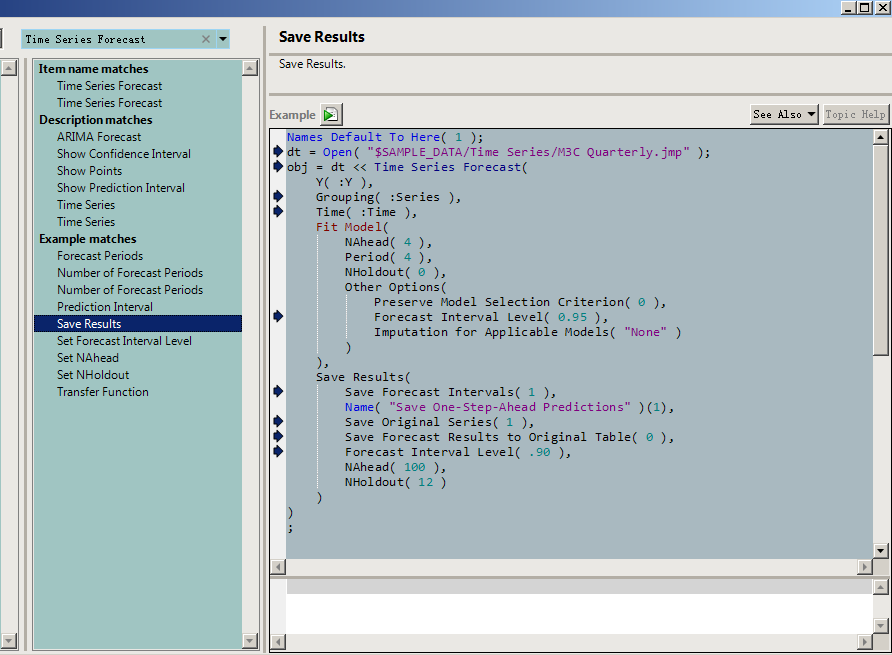Expand the search options dropdown arrow

click(223, 39)
